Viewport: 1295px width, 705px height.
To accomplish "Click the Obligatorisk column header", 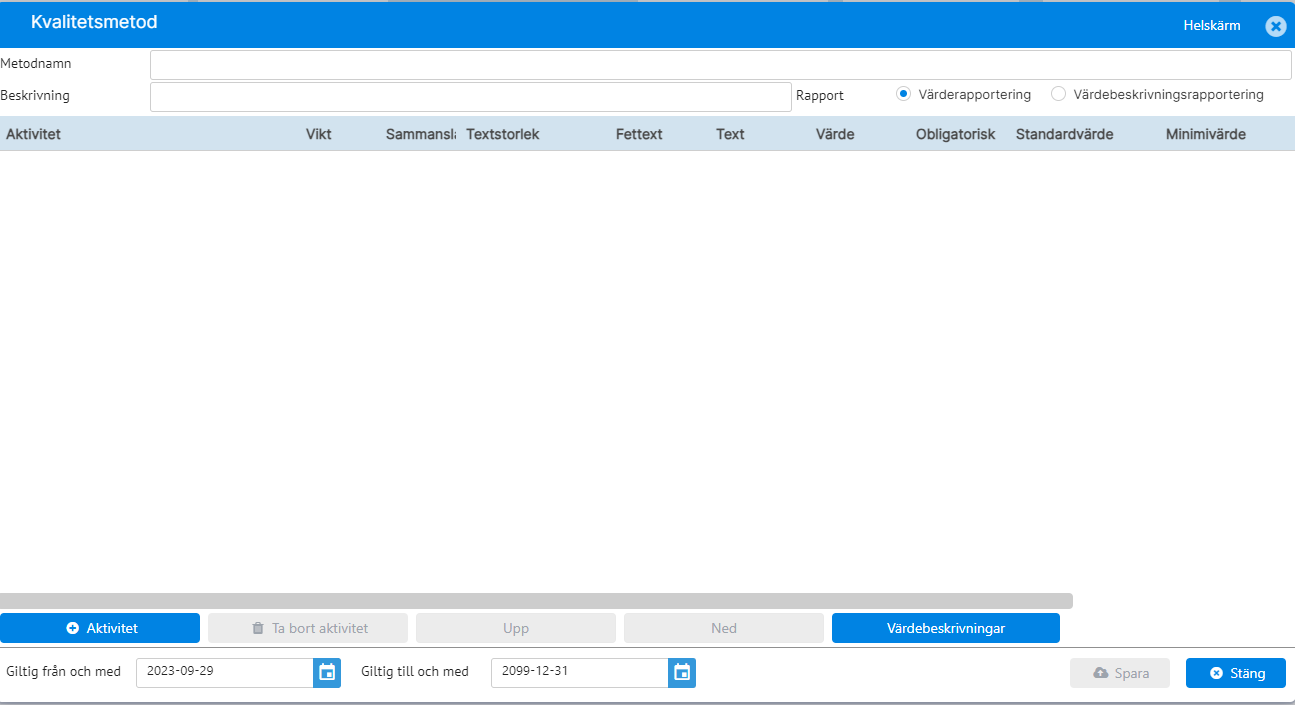I will coord(956,134).
